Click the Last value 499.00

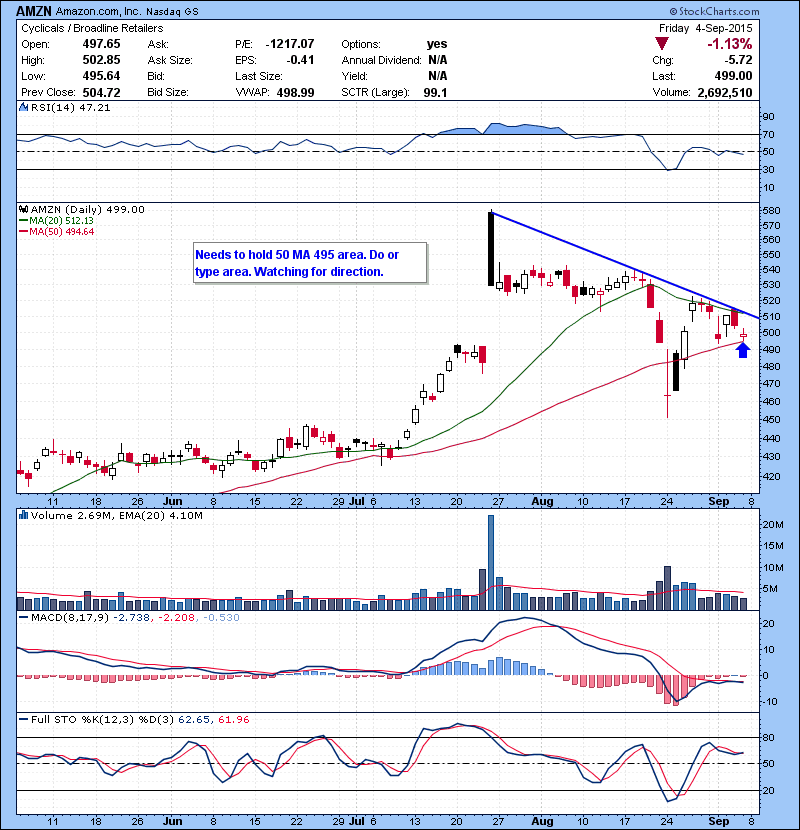point(733,76)
